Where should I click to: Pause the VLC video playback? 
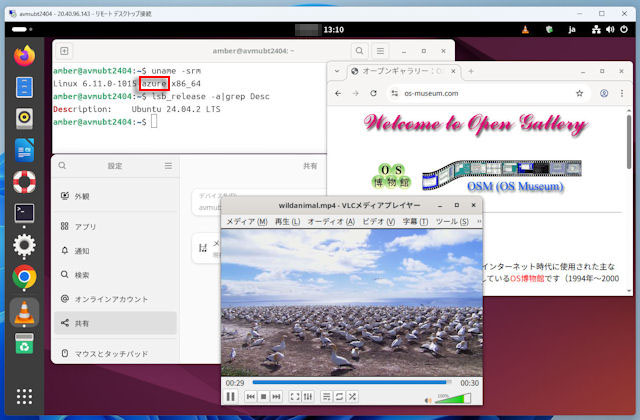coord(231,397)
